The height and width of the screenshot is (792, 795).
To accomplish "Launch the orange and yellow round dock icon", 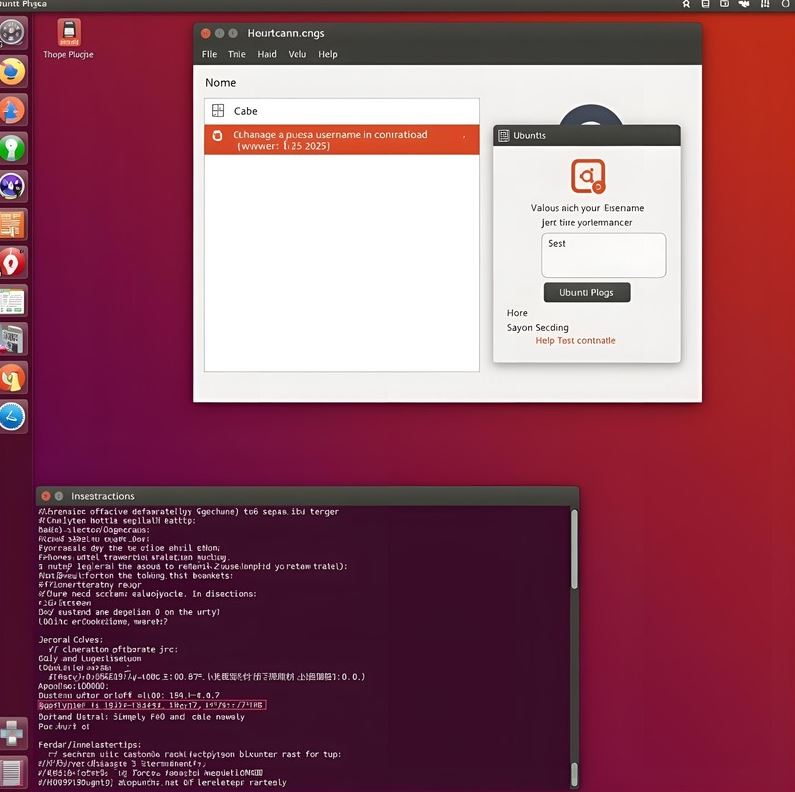I will pyautogui.click(x=12, y=378).
